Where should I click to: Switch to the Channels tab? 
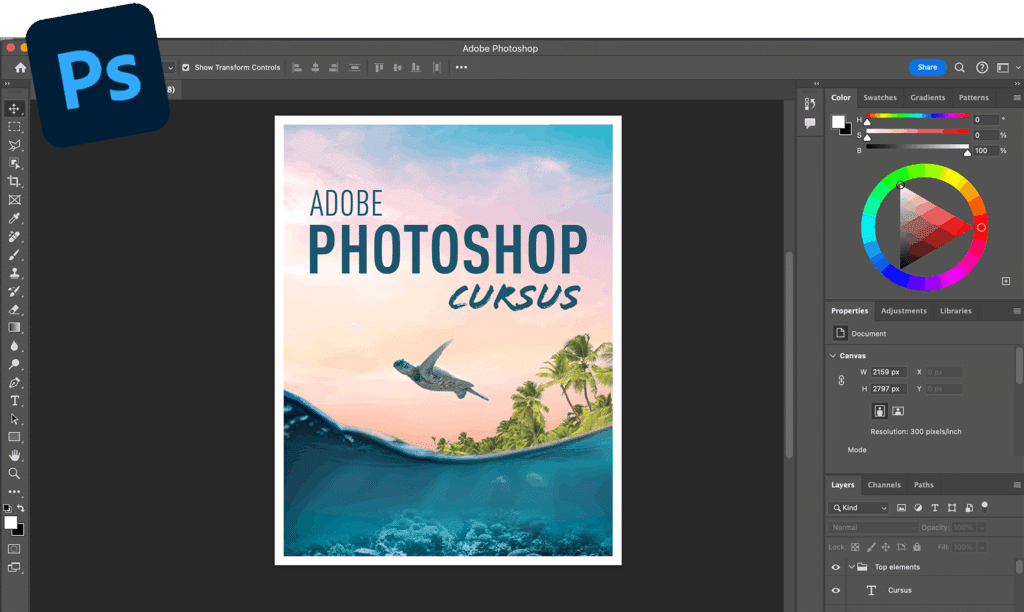tap(884, 485)
